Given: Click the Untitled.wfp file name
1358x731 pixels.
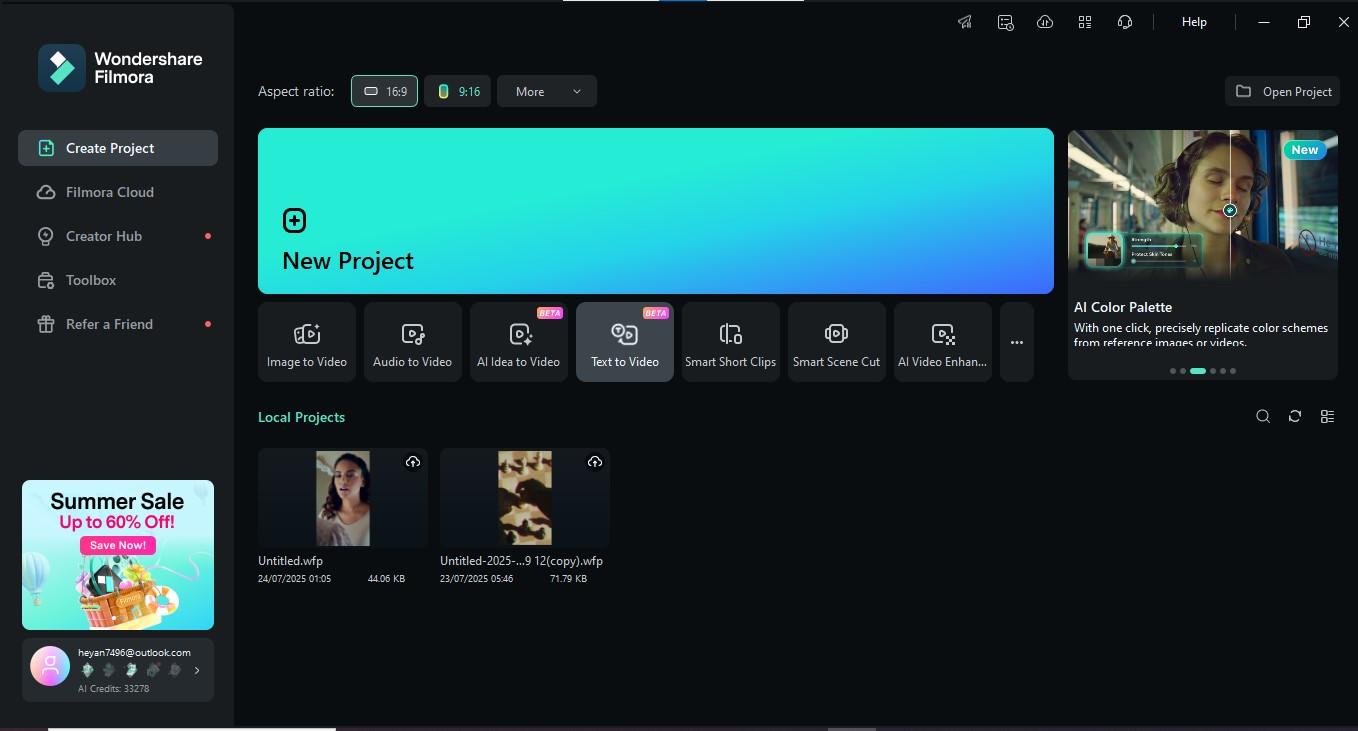Looking at the screenshot, I should [290, 561].
